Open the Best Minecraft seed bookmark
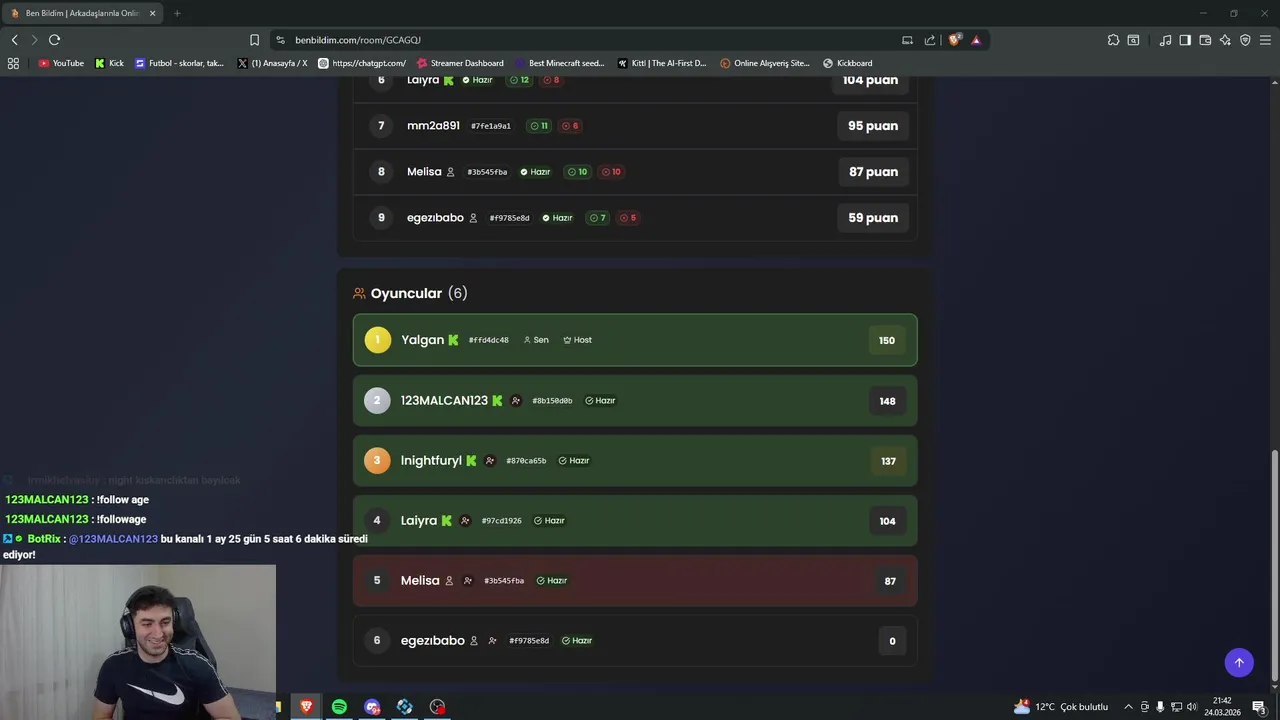This screenshot has width=1280, height=720. click(x=559, y=63)
